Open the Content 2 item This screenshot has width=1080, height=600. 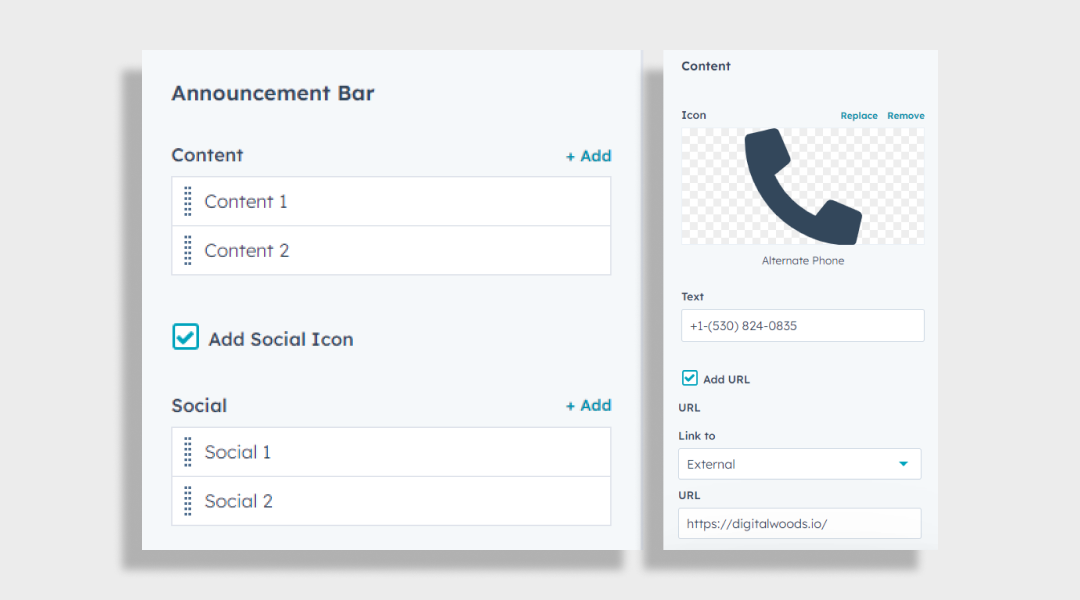click(x=391, y=250)
